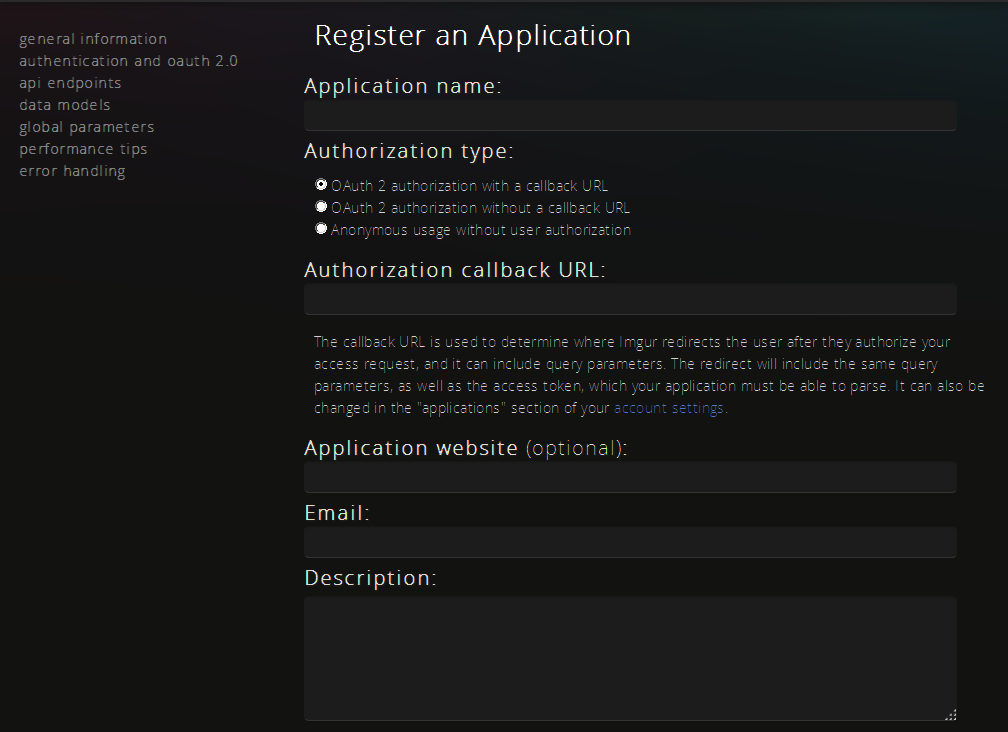This screenshot has height=732, width=1008.
Task: Open the performance tips section
Action: (83, 148)
